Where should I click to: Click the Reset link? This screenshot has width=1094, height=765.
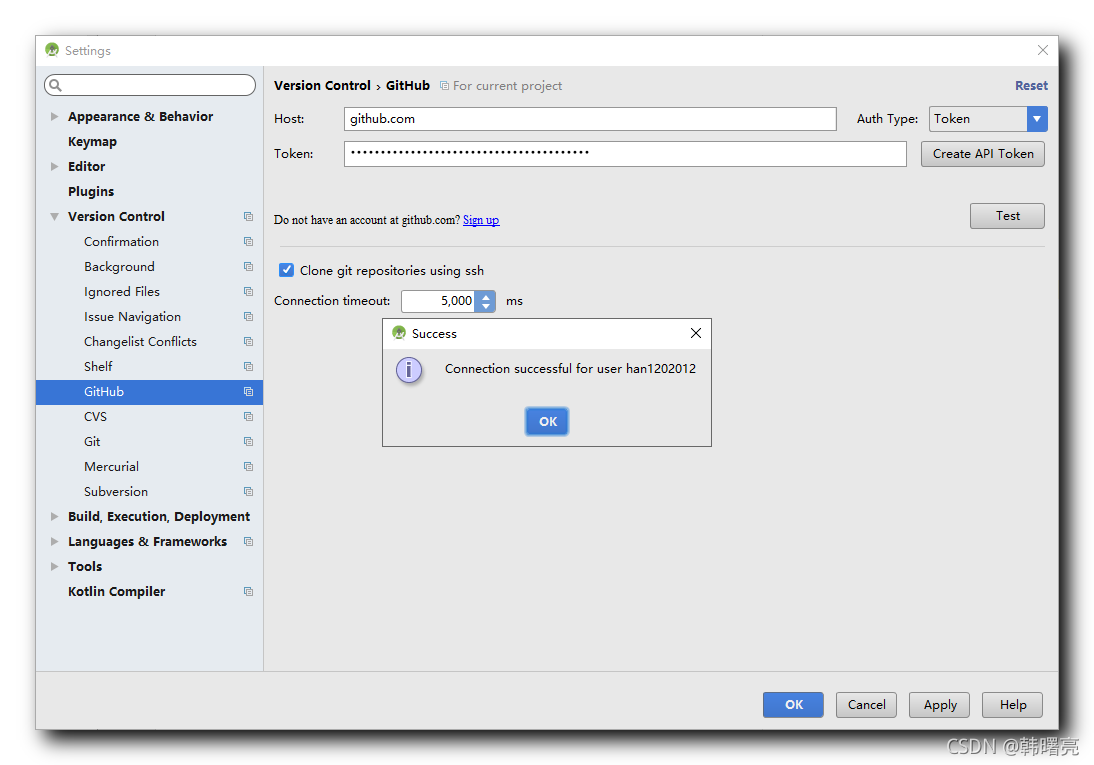tap(1031, 85)
